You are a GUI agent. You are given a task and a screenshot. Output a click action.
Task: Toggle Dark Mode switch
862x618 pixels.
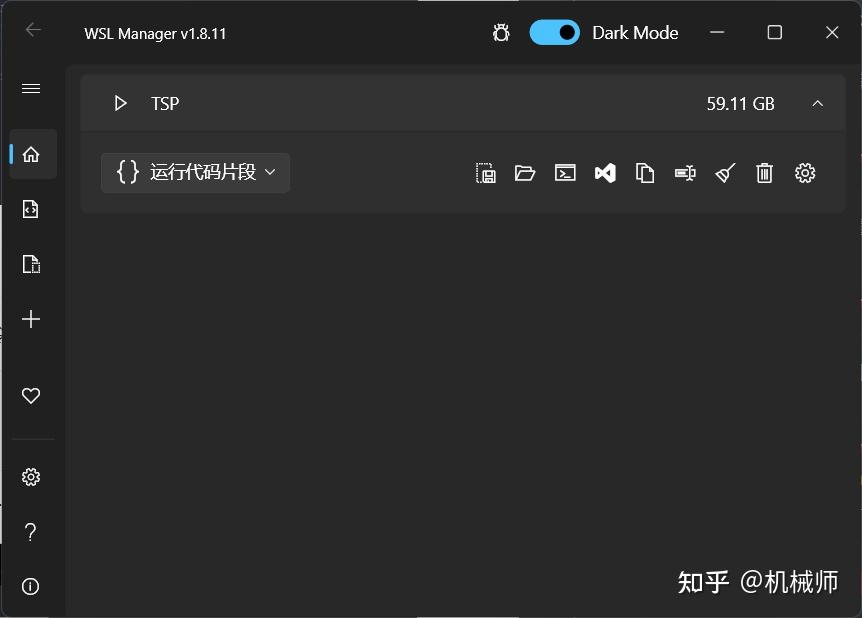click(x=555, y=32)
